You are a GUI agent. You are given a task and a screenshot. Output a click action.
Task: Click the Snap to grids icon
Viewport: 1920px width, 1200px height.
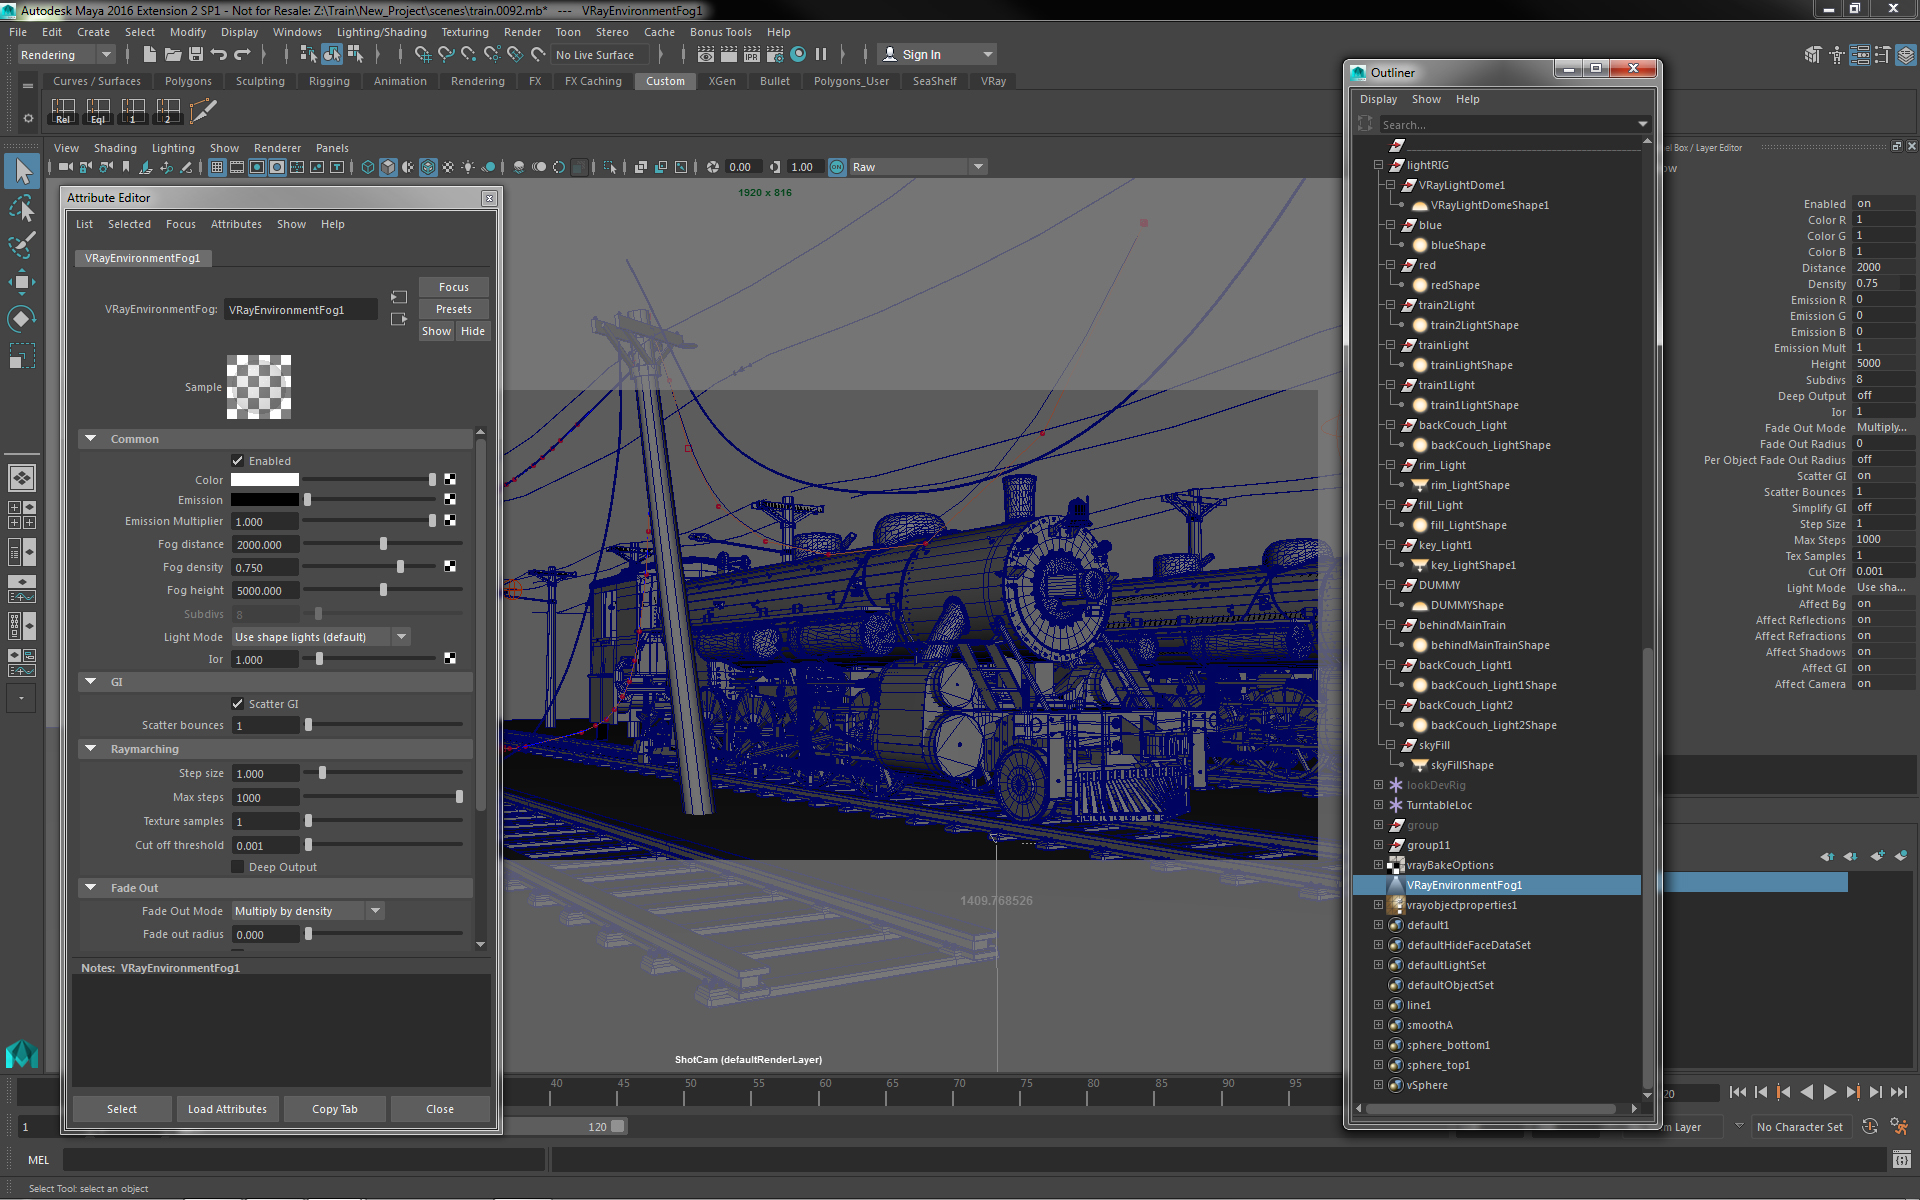pos(423,55)
